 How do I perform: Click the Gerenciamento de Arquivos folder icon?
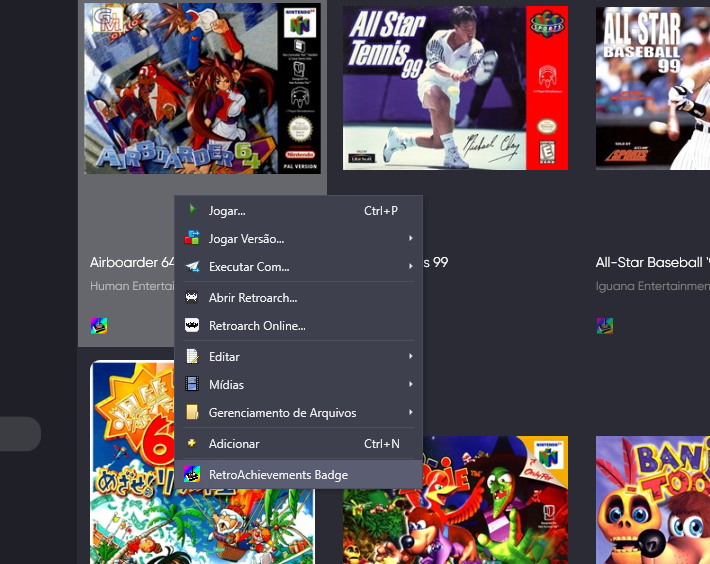192,412
